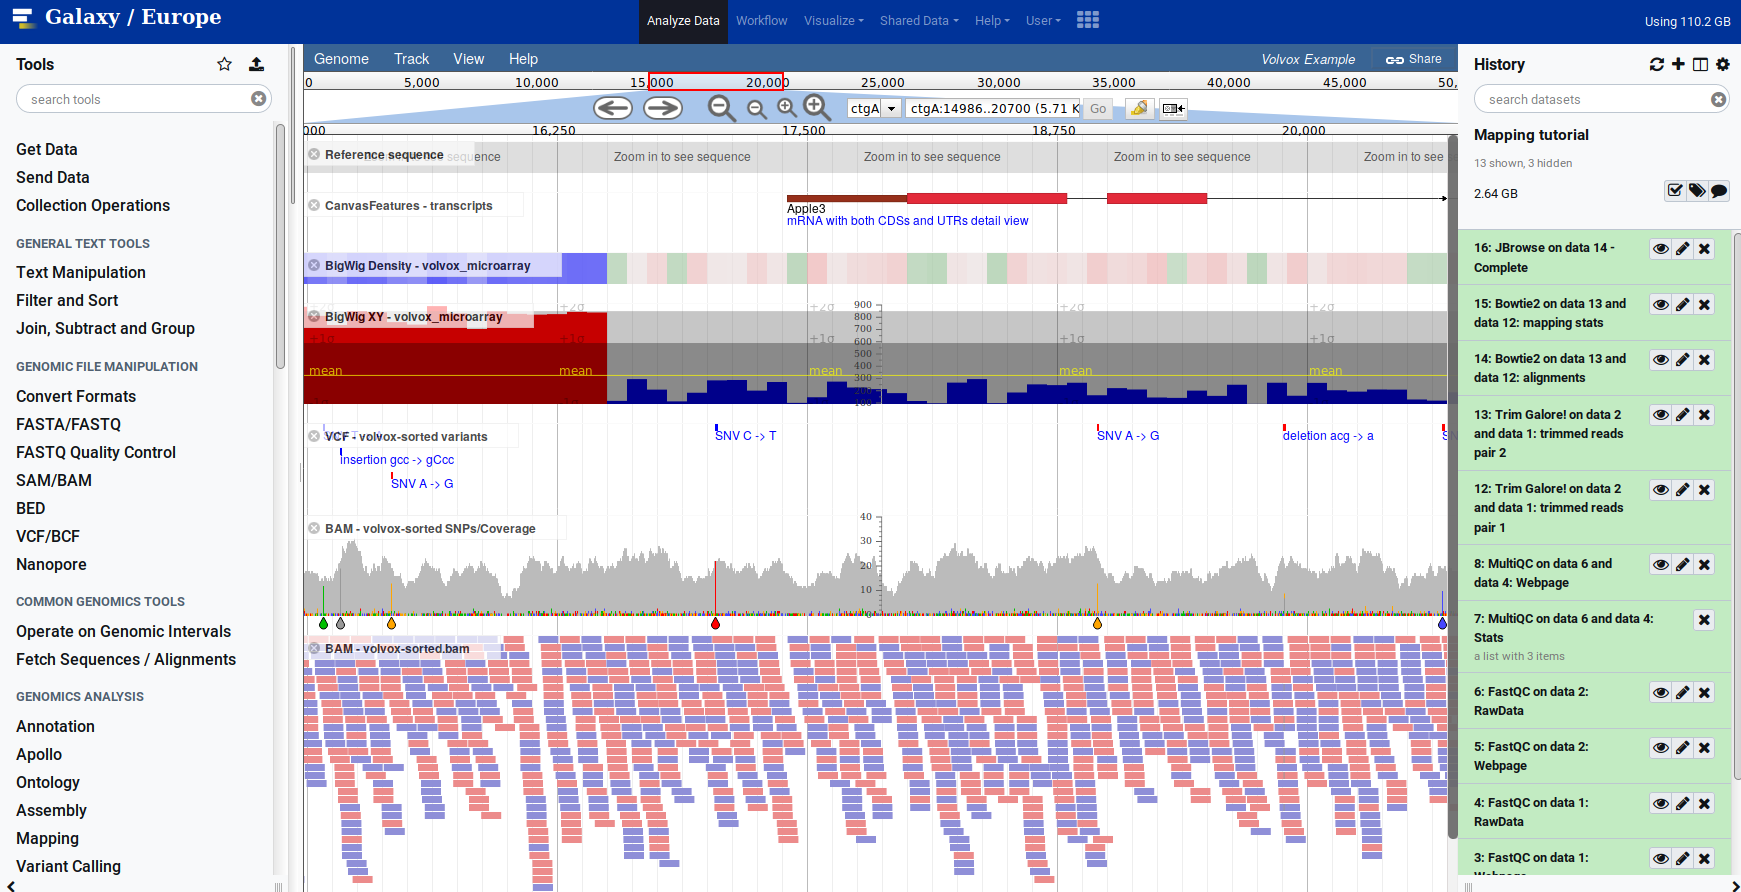Click the favorites star icon in Tools
The height and width of the screenshot is (892, 1741).
pos(224,64)
